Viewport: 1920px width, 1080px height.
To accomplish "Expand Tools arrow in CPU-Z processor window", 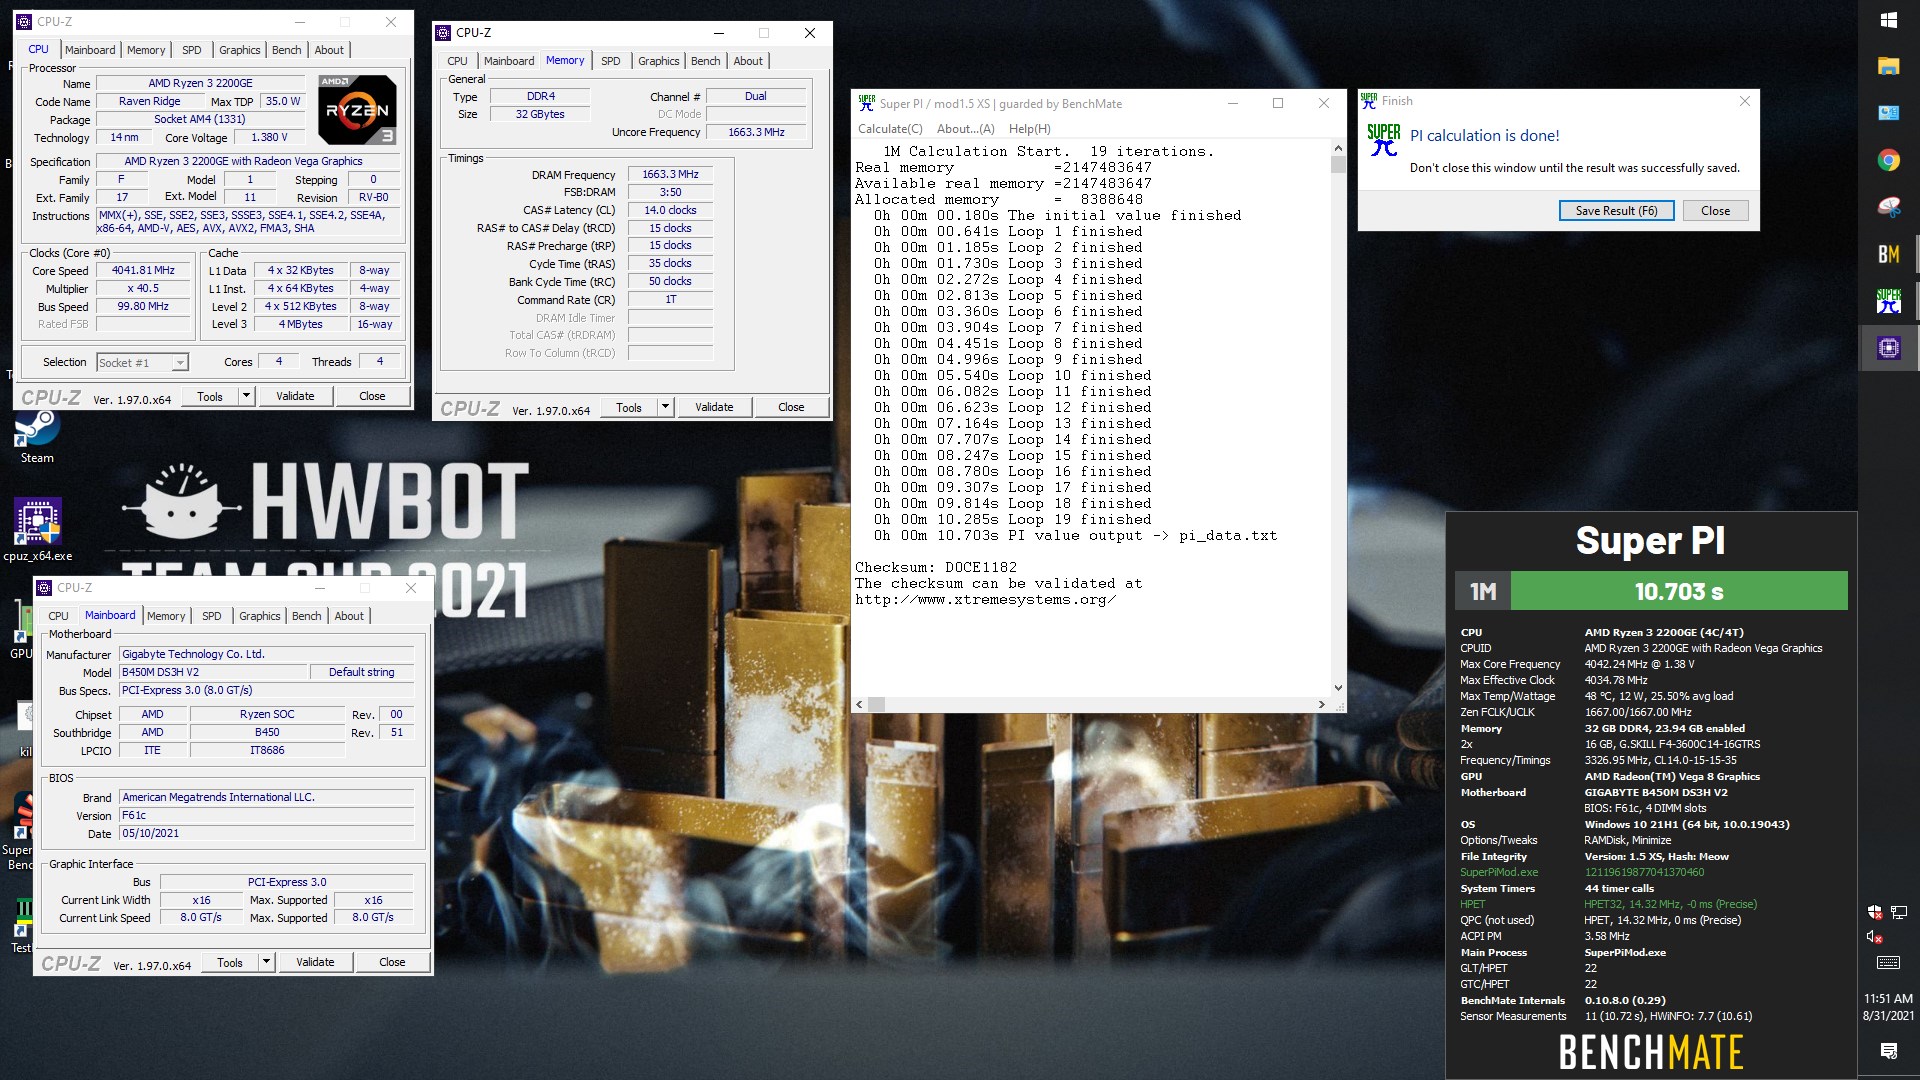I will click(x=246, y=396).
